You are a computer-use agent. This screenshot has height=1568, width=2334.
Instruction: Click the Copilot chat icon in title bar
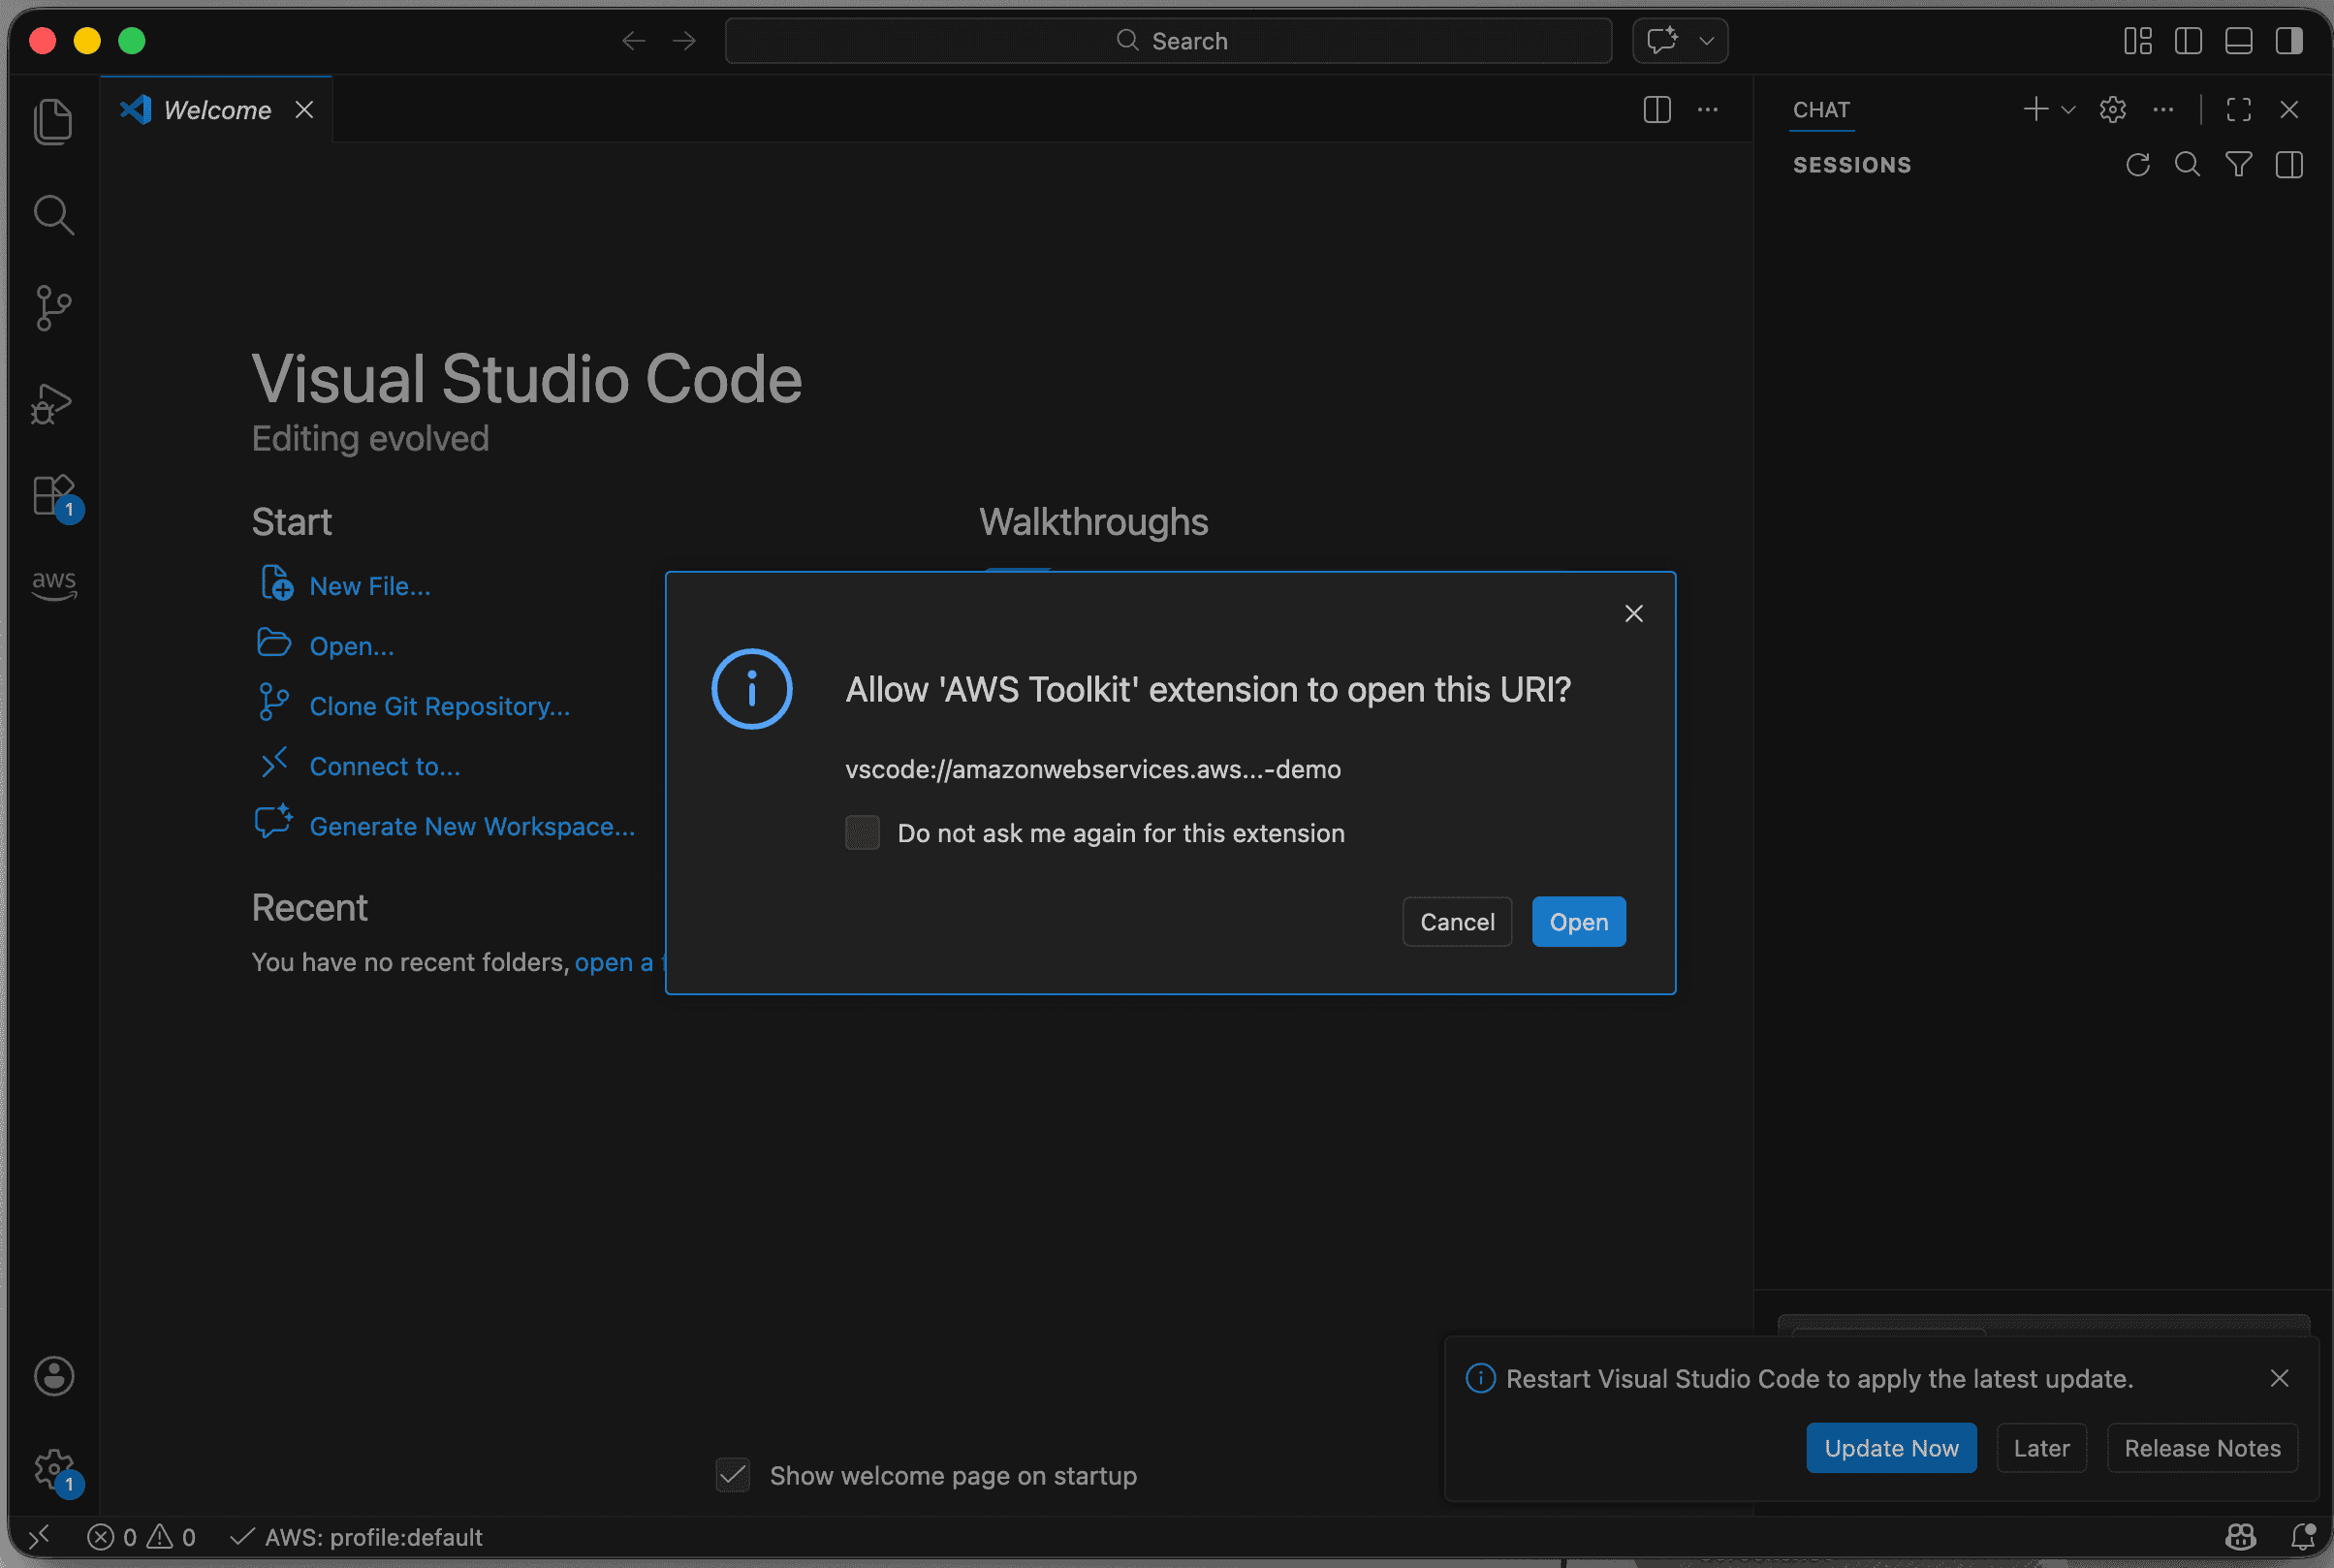coord(1663,41)
